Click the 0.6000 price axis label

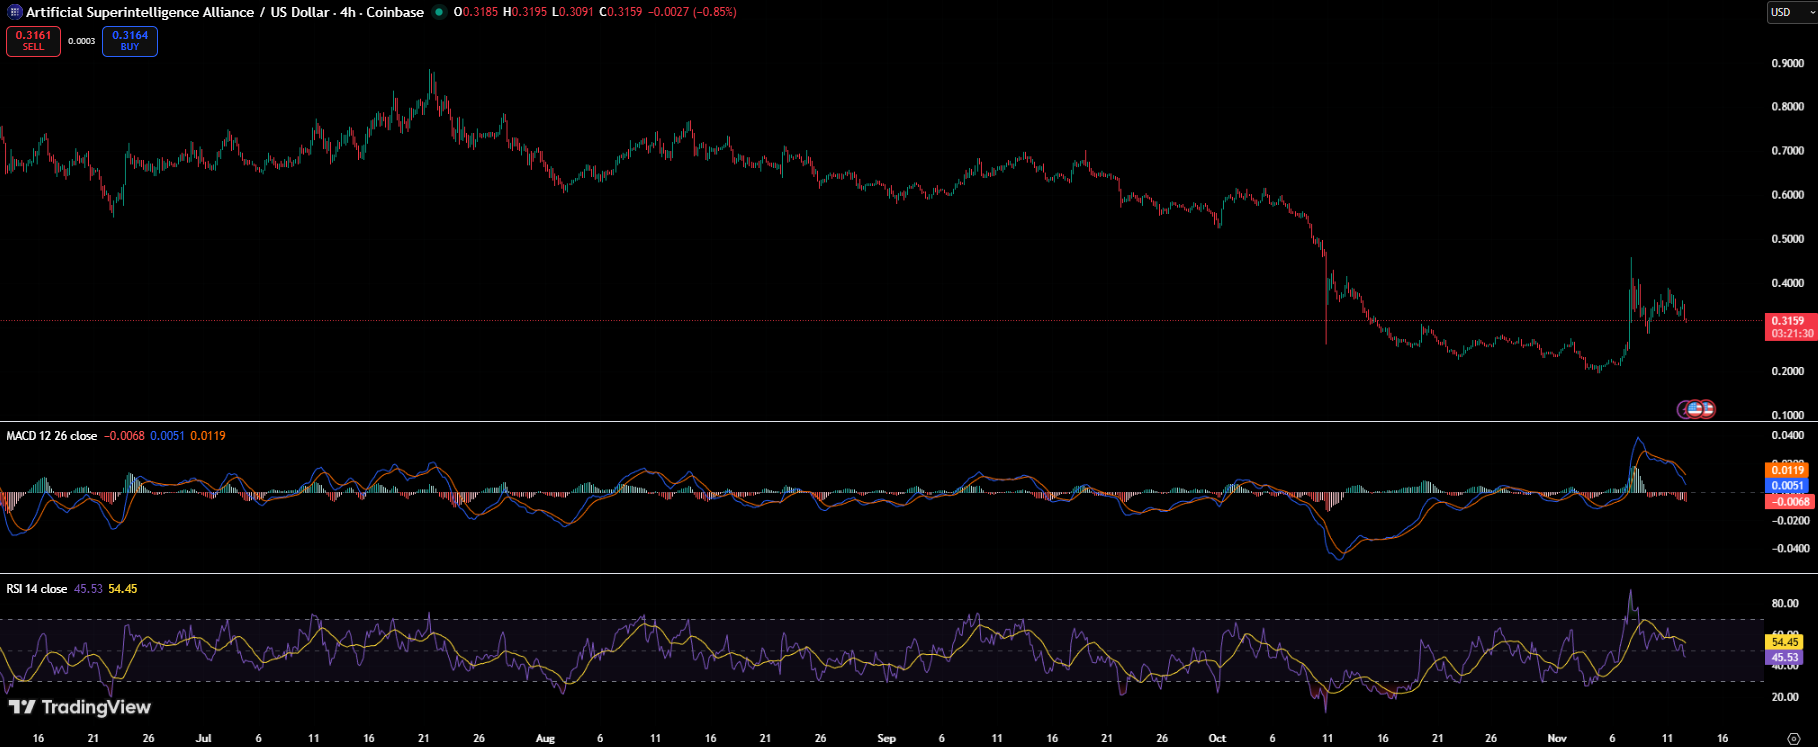(1788, 195)
